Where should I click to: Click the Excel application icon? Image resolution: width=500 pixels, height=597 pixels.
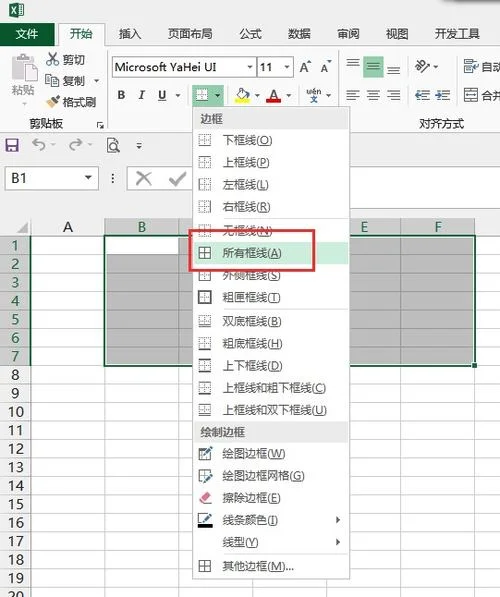pos(16,9)
